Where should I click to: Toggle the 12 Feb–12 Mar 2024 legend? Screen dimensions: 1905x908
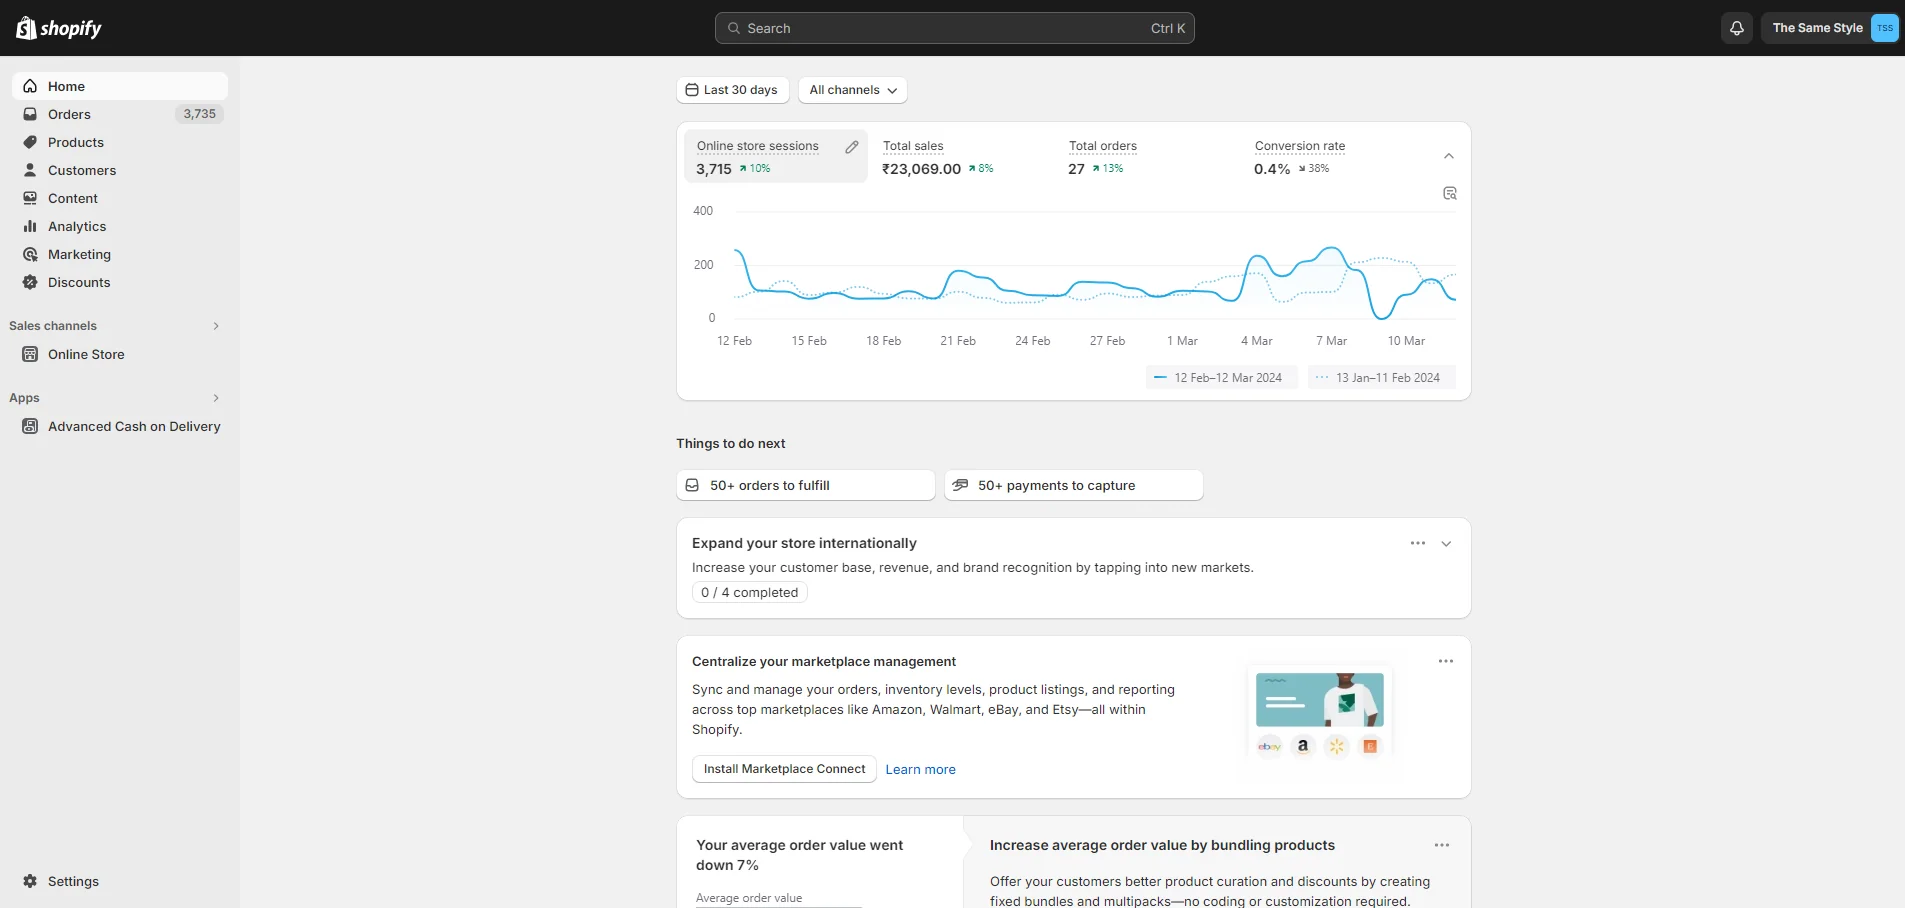pos(1221,377)
